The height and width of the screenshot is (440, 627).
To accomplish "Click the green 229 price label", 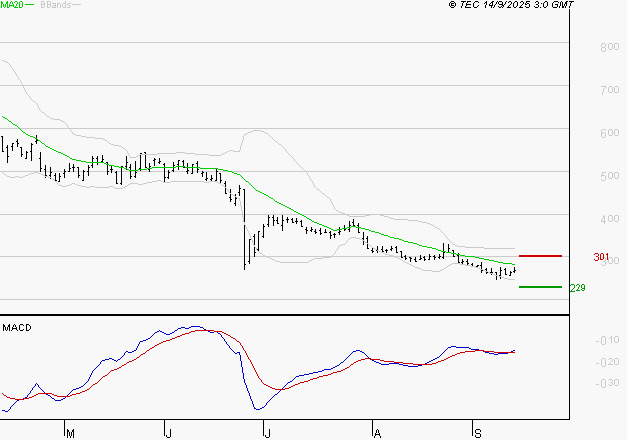I will click(577, 288).
